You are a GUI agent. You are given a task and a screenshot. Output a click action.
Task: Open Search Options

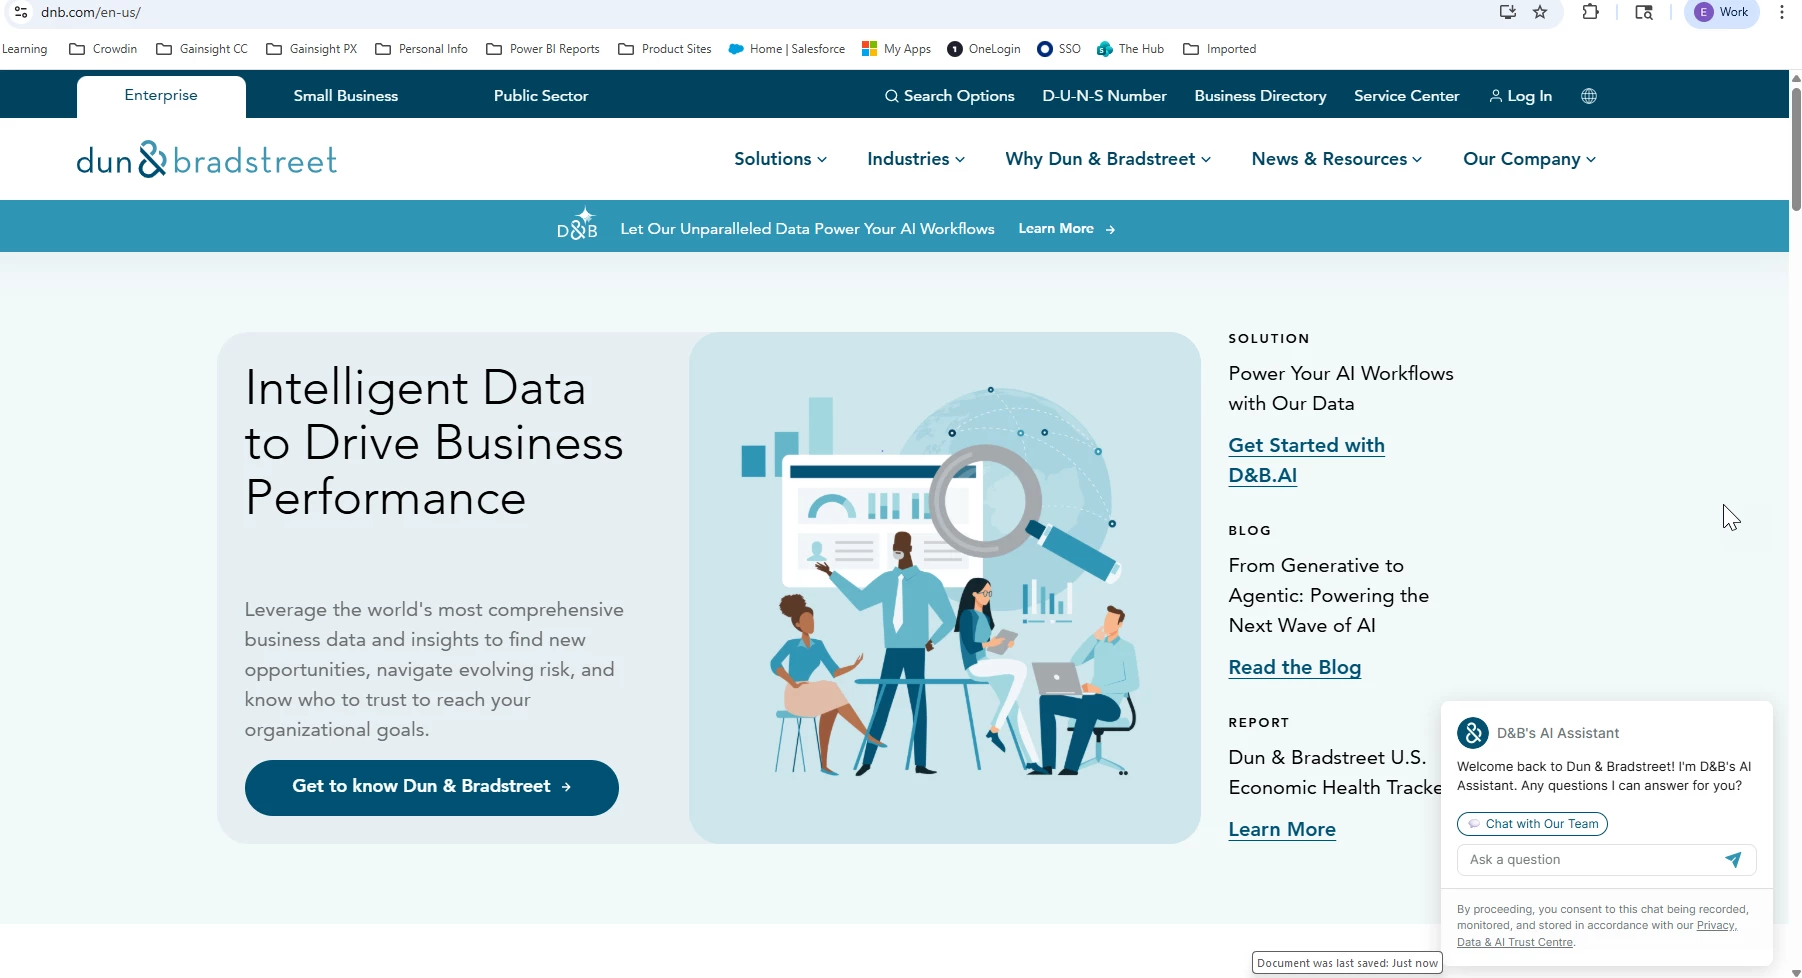tap(950, 96)
